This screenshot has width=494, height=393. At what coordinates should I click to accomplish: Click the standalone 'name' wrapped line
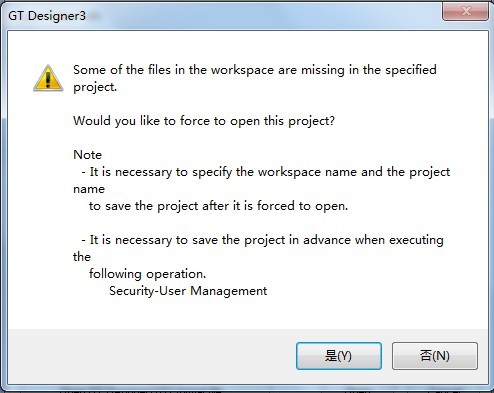[89, 189]
